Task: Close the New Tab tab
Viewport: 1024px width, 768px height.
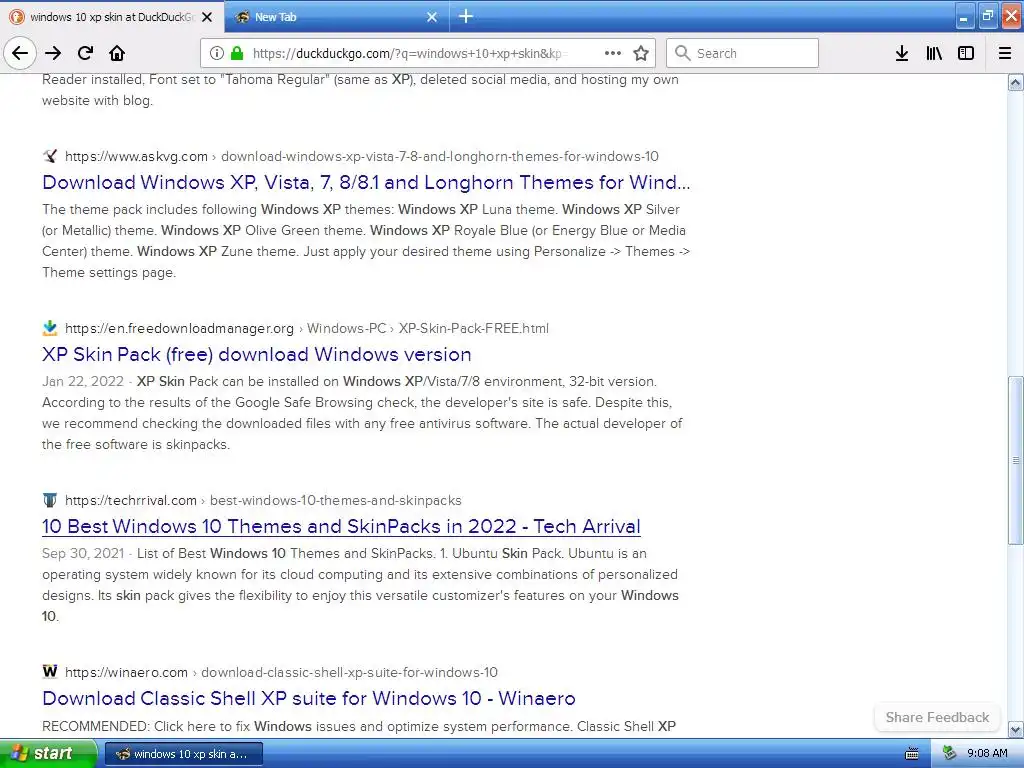Action: 432,17
